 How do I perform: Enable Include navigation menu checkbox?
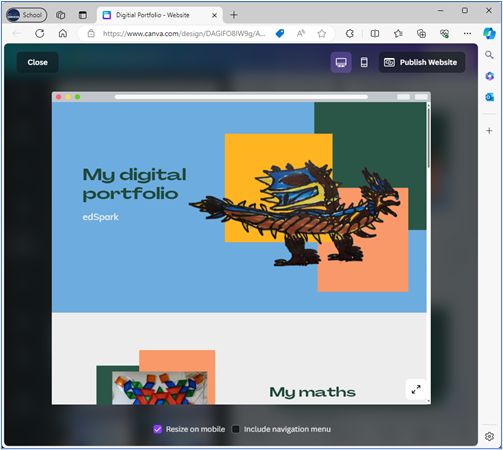coord(236,429)
